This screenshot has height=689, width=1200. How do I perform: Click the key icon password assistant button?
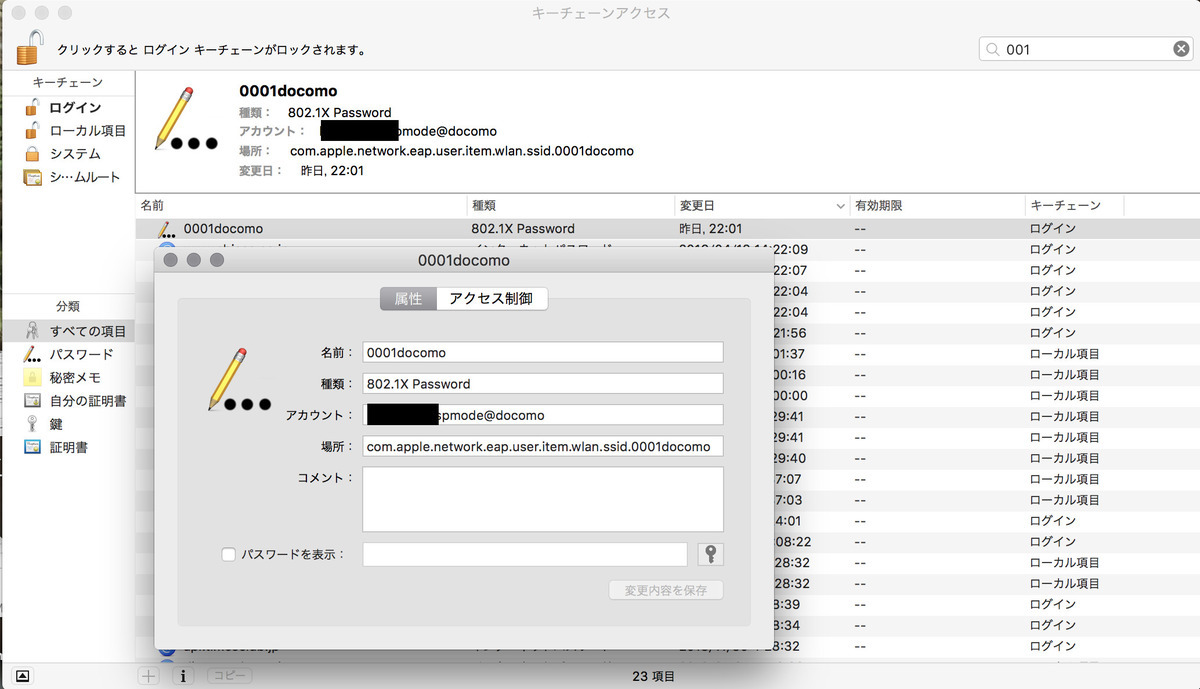click(x=710, y=554)
